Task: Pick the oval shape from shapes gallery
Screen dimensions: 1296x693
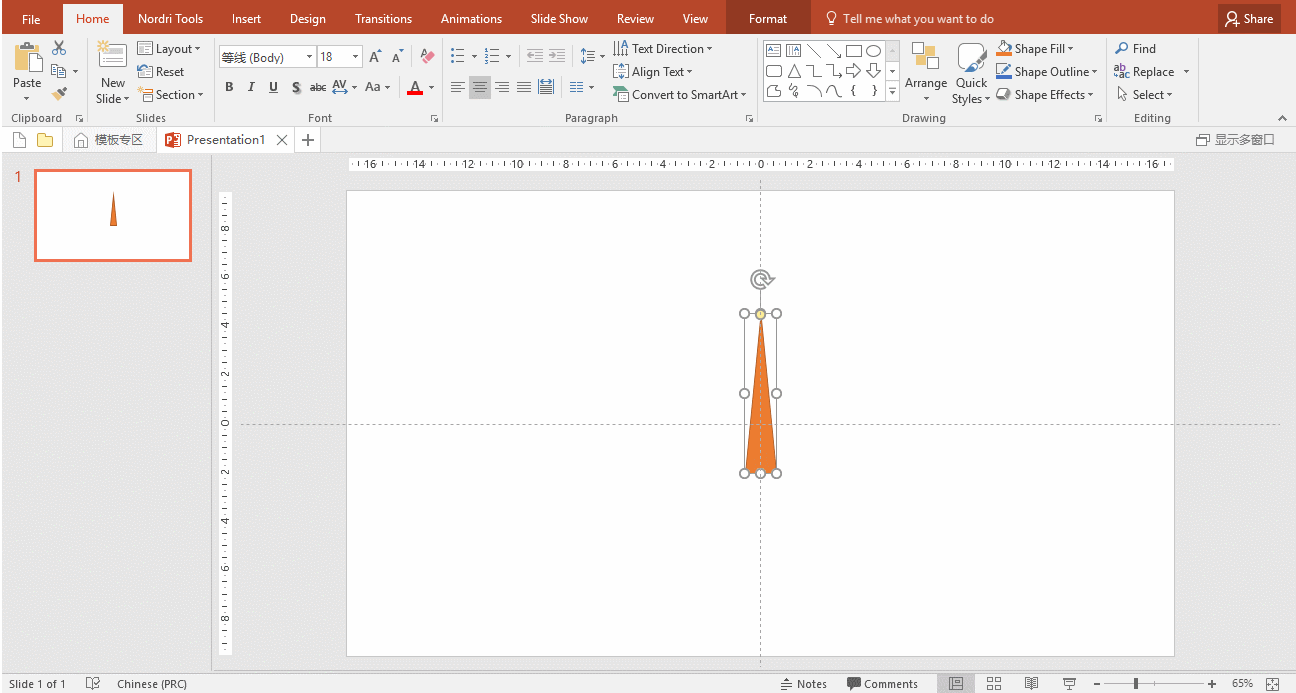Action: click(873, 50)
